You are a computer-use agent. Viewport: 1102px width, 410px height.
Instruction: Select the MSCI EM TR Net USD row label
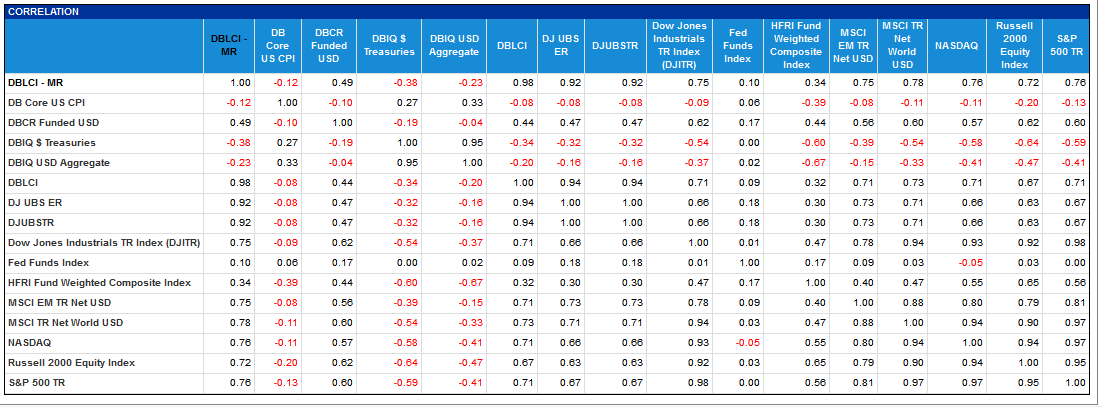(59, 302)
